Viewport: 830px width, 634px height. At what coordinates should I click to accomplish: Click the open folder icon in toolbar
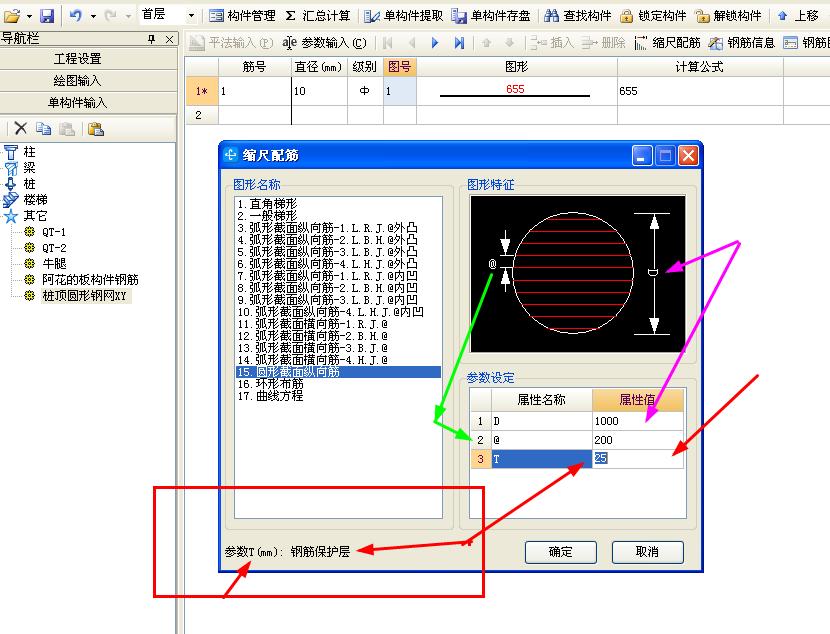click(x=12, y=16)
